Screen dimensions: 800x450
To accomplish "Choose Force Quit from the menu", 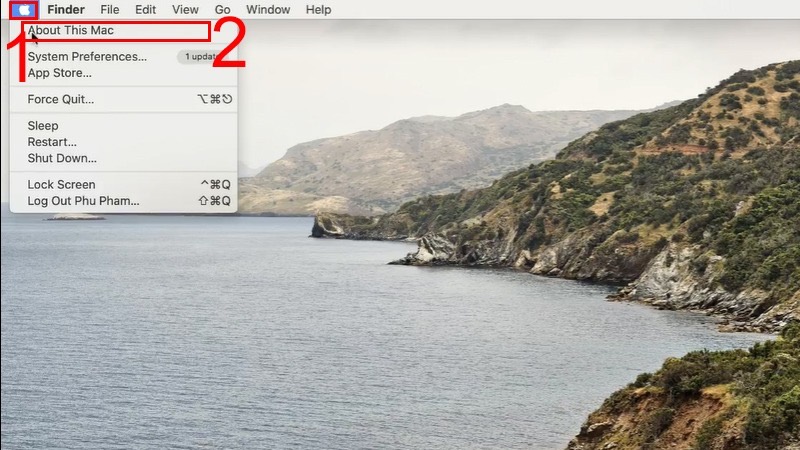I will point(60,99).
